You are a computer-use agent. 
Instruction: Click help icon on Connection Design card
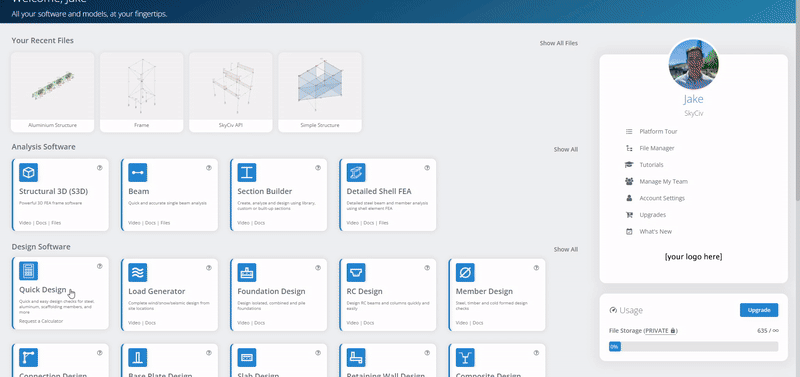(x=99, y=353)
